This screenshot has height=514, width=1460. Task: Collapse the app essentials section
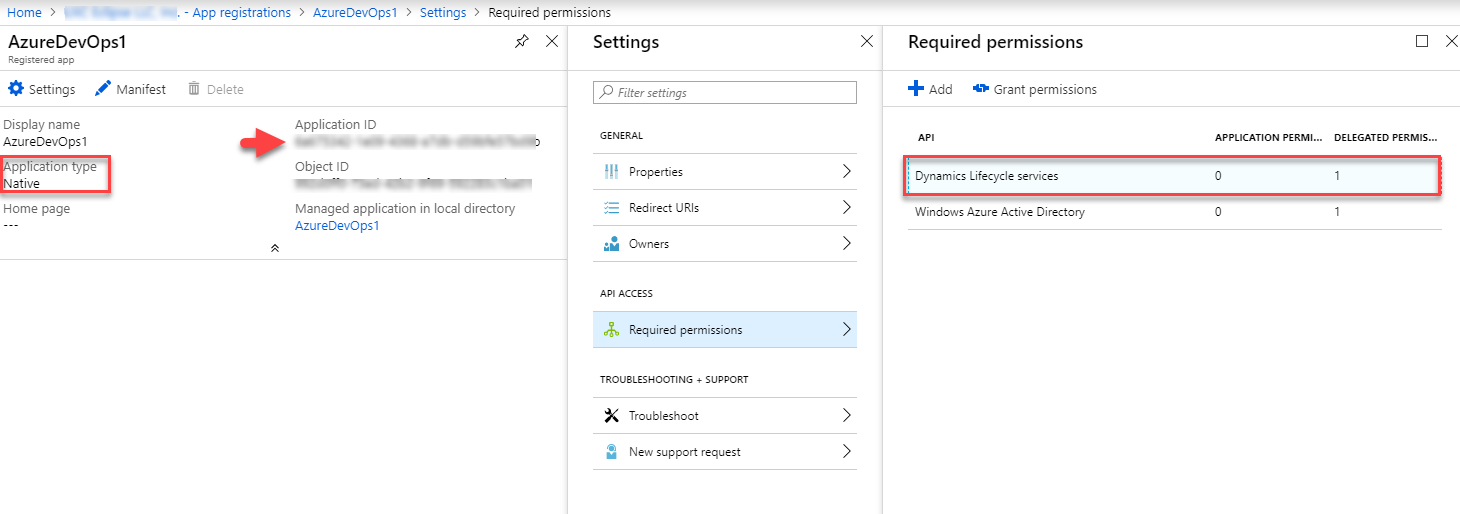click(x=275, y=248)
